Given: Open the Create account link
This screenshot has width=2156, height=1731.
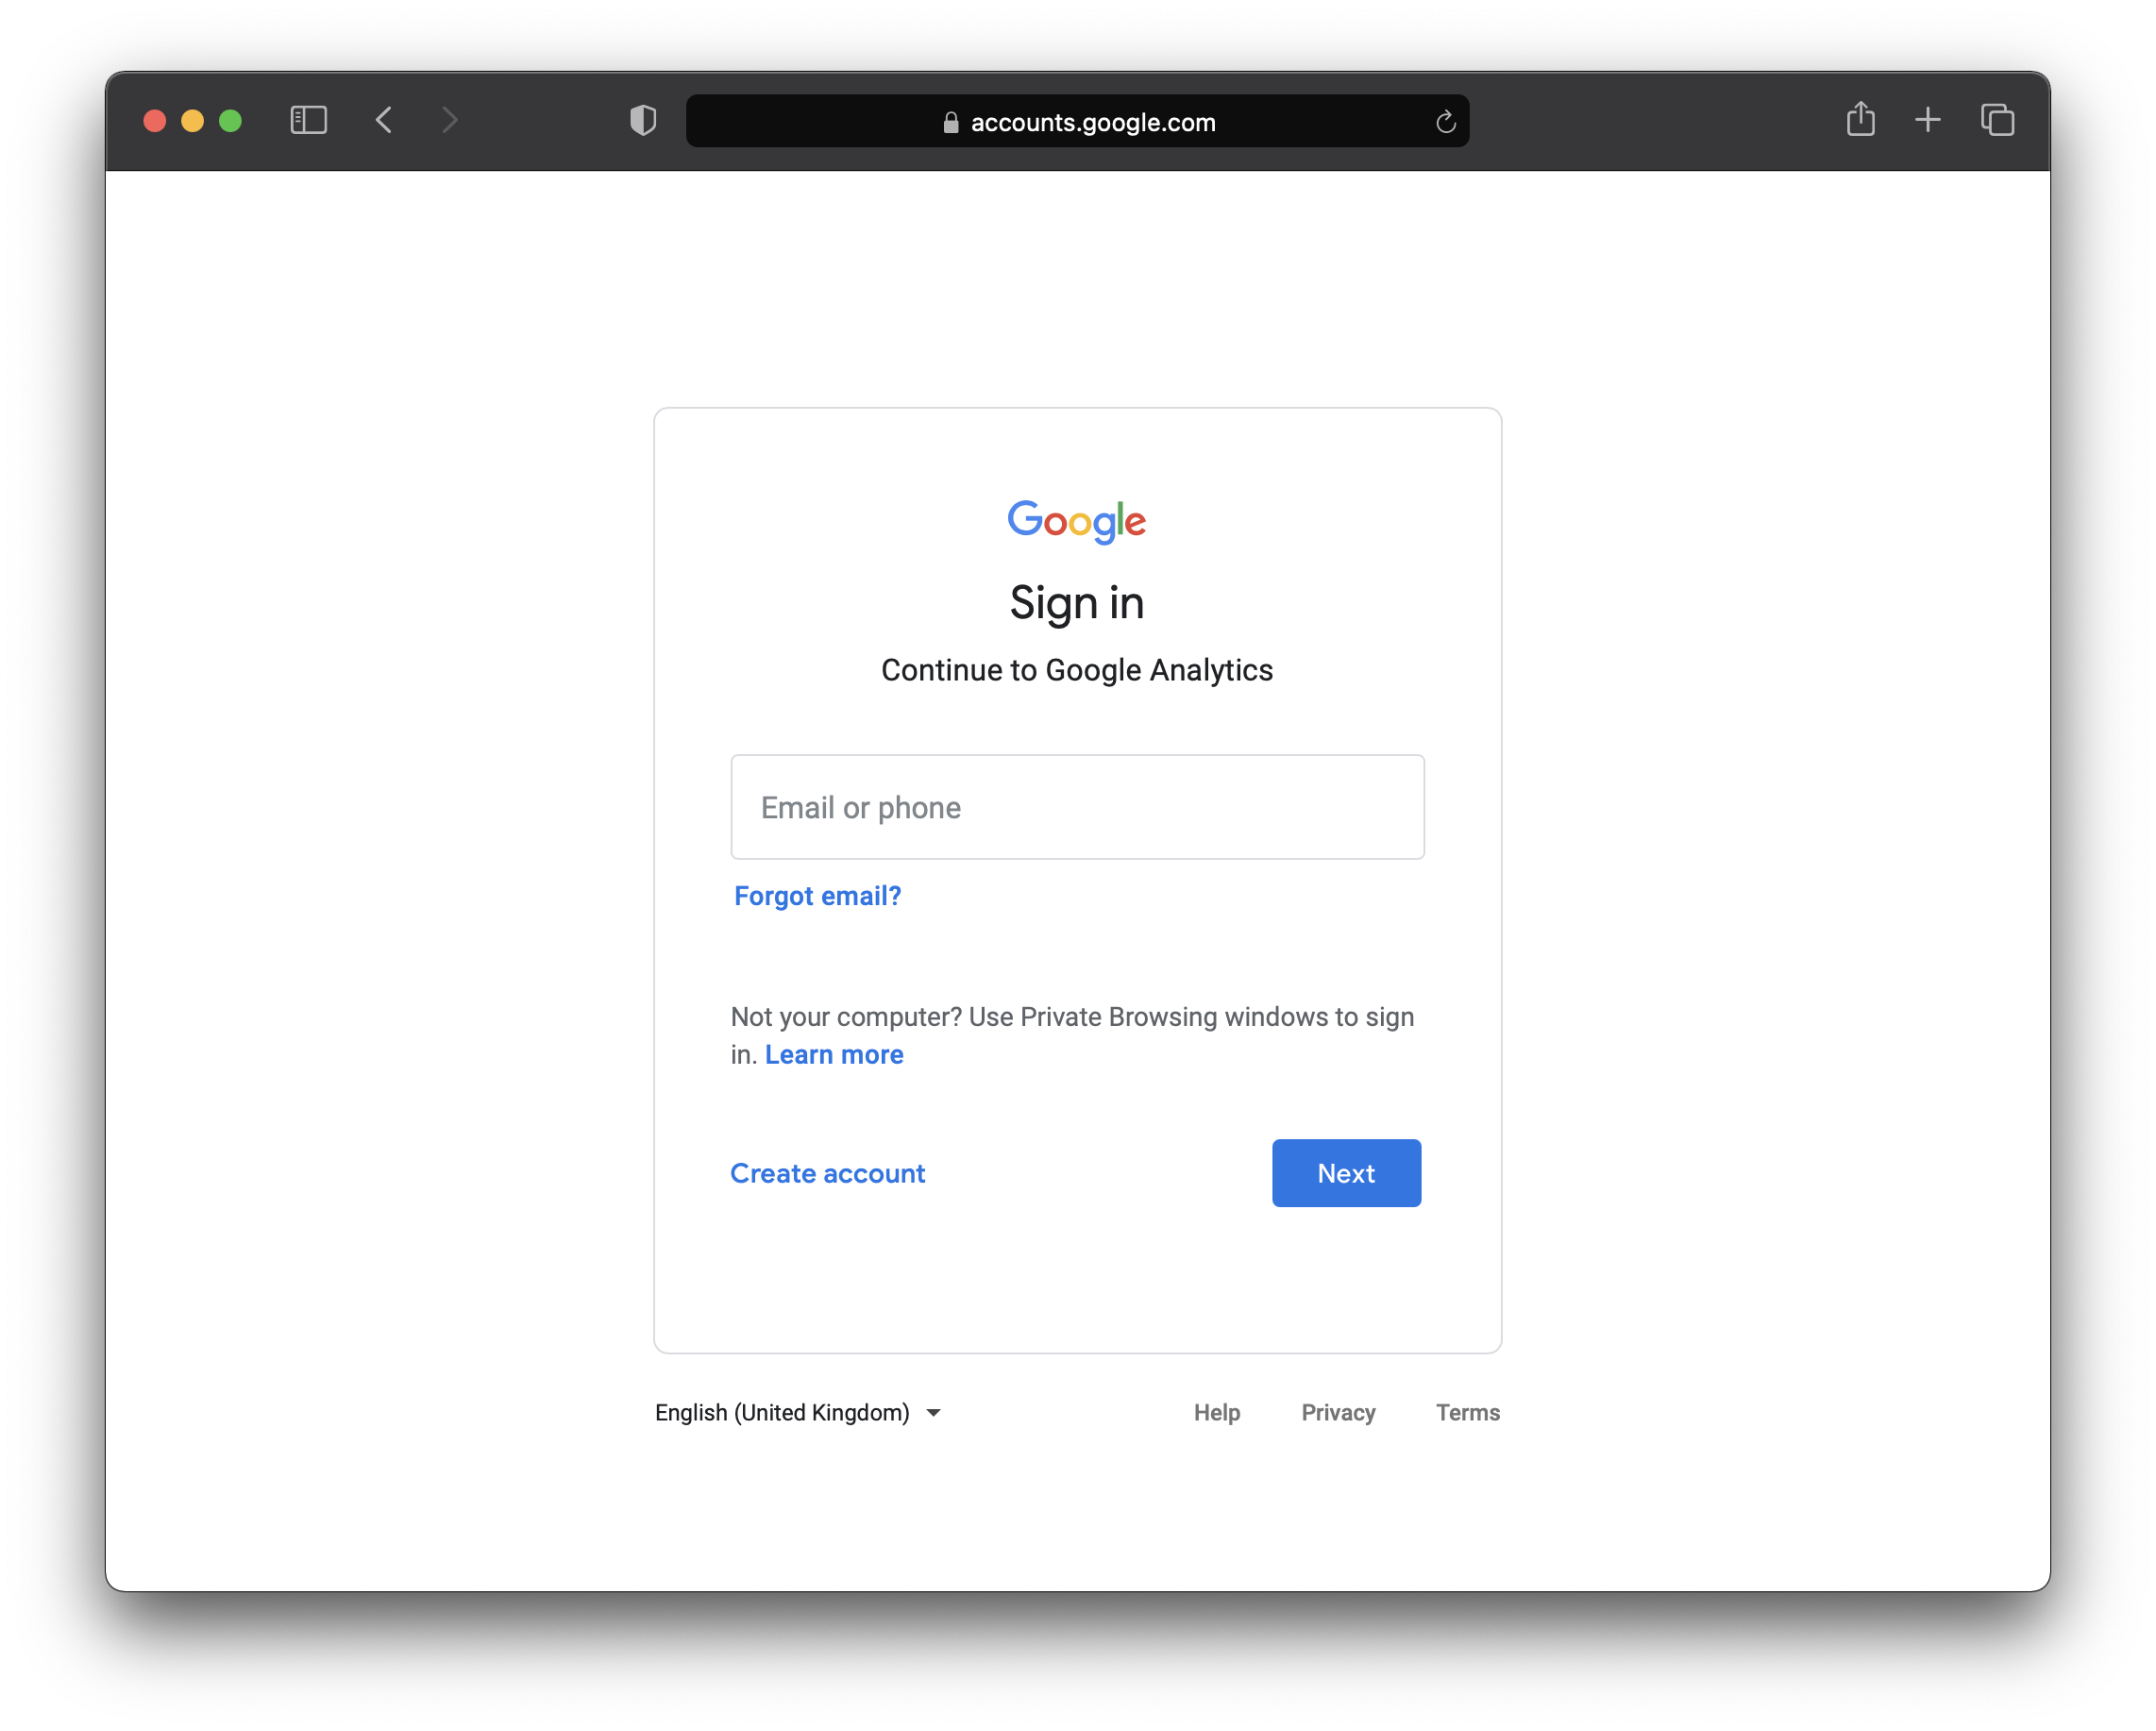Looking at the screenshot, I should tap(827, 1173).
